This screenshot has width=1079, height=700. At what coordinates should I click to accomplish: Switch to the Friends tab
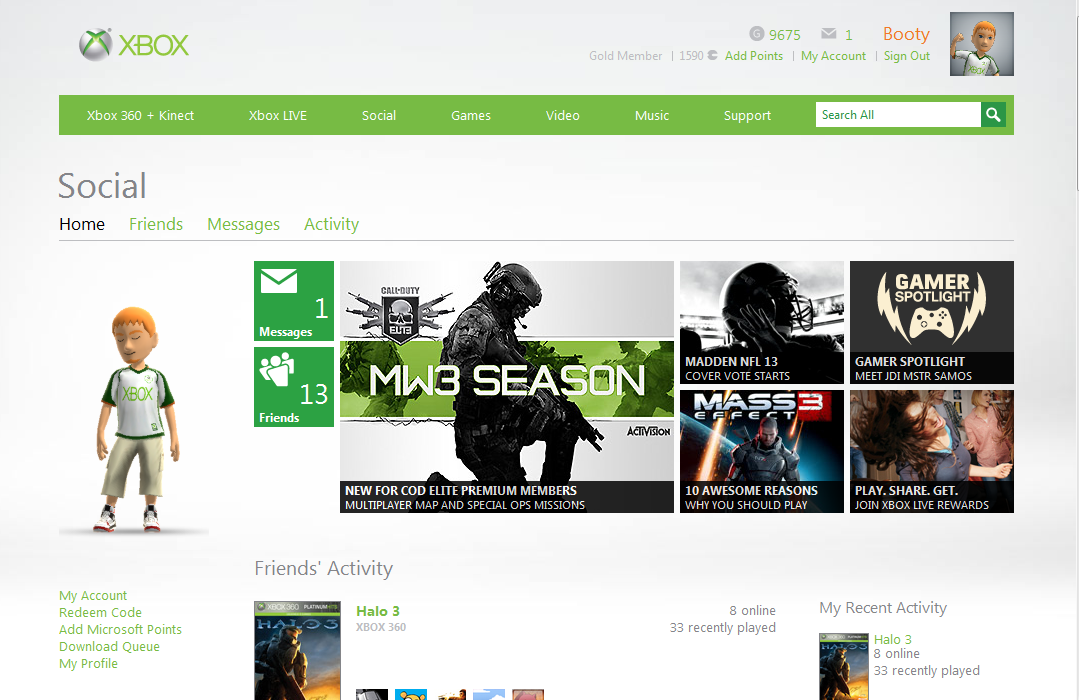tap(156, 224)
